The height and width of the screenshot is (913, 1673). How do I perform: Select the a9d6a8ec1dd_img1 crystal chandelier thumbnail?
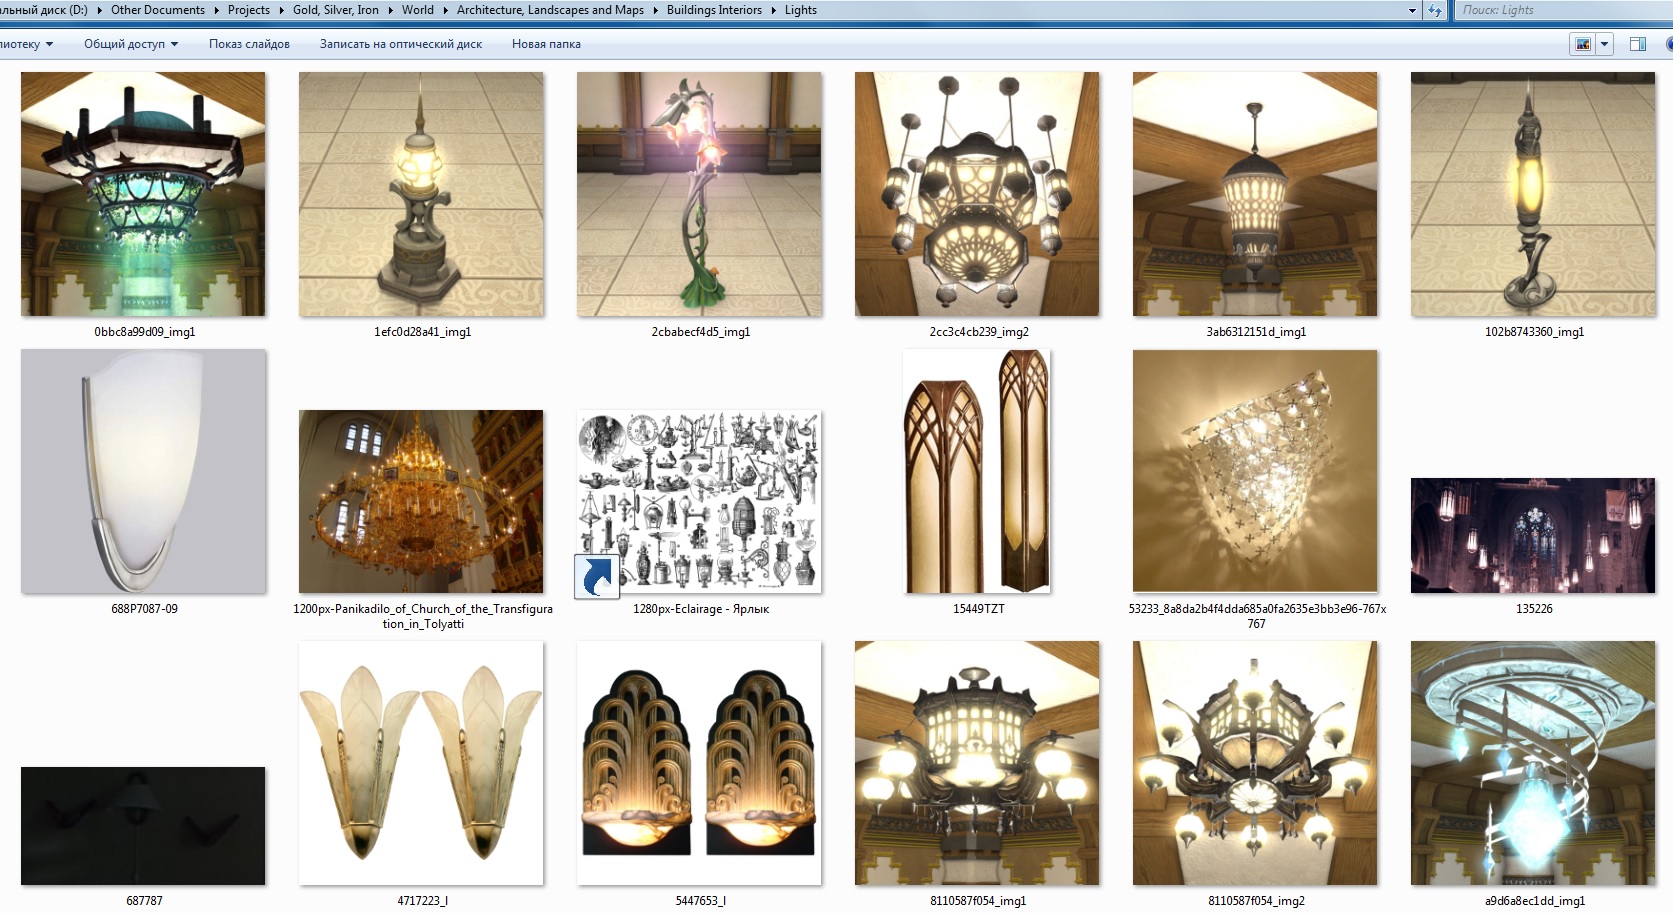point(1533,764)
